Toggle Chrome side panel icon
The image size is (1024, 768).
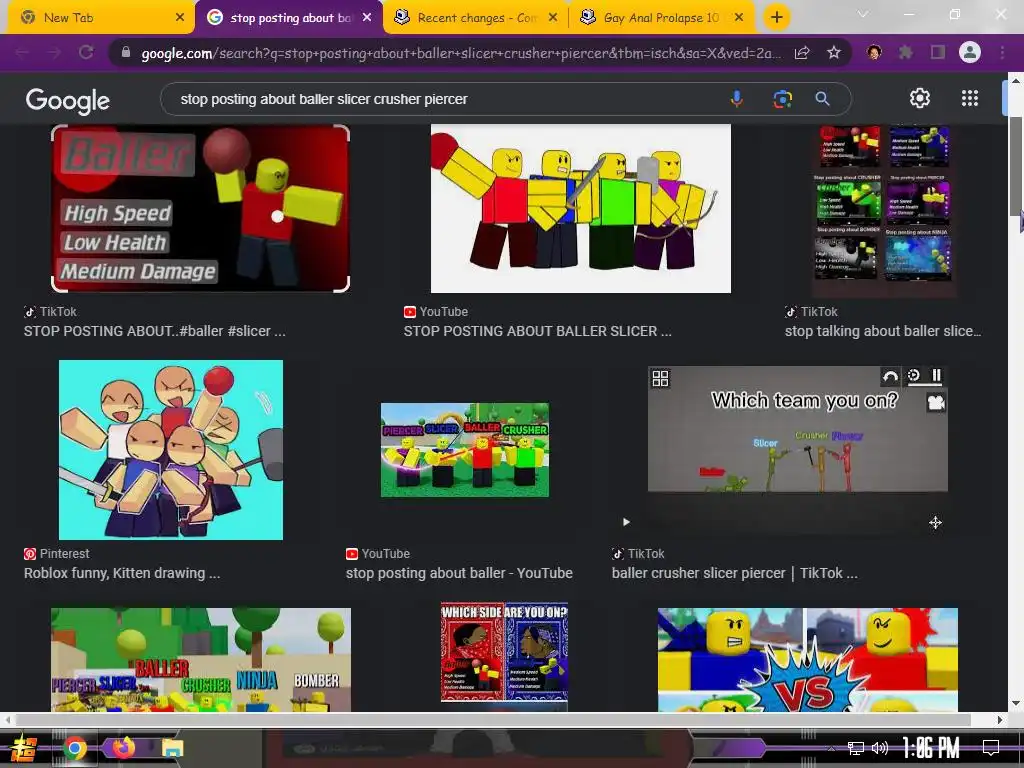point(938,52)
